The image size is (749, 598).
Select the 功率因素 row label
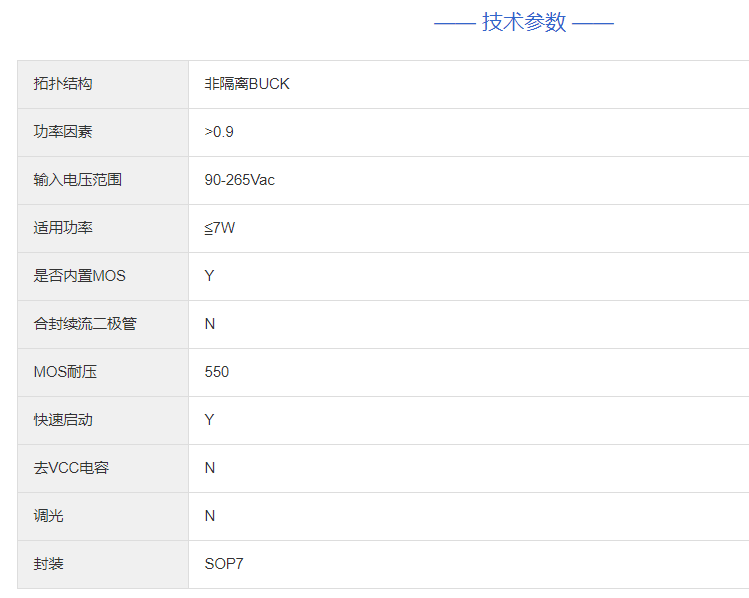tap(63, 132)
